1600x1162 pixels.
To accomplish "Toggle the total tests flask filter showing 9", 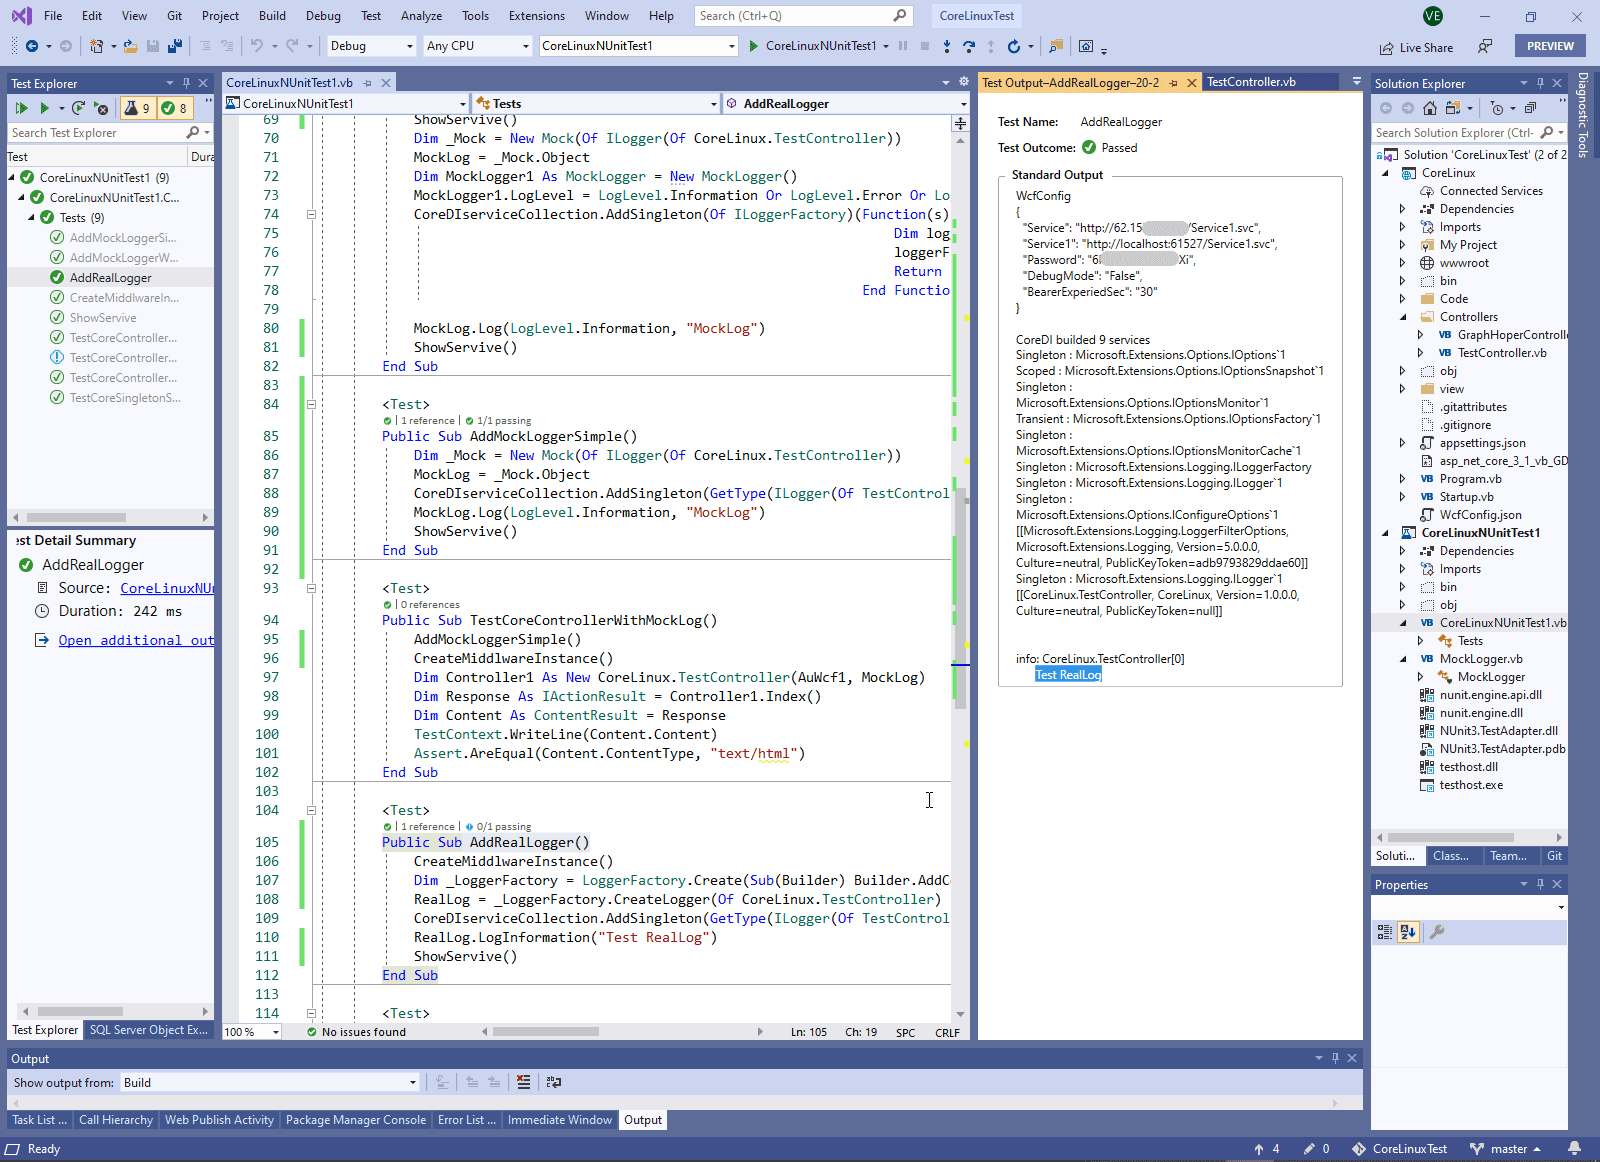I will click(137, 108).
